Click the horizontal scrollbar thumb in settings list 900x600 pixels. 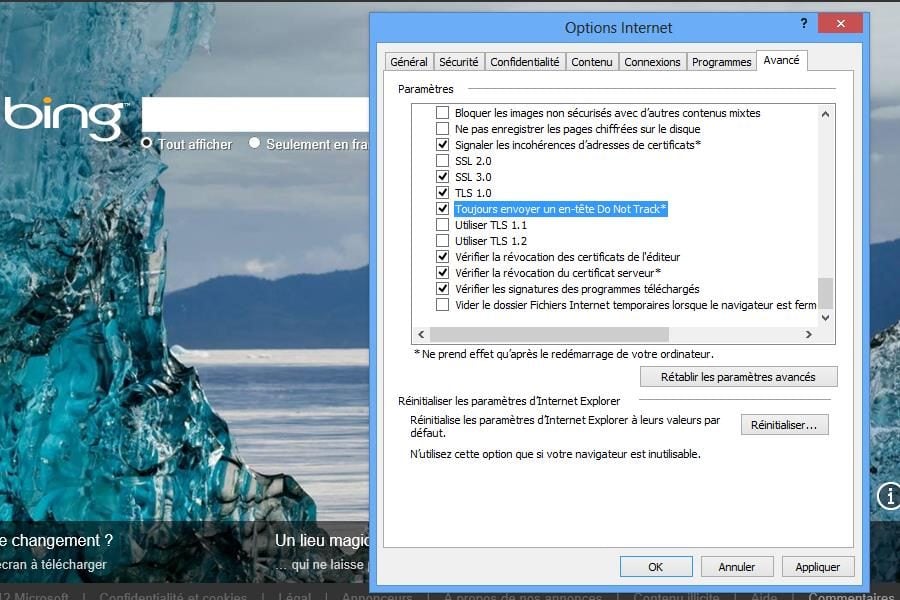[x=549, y=334]
